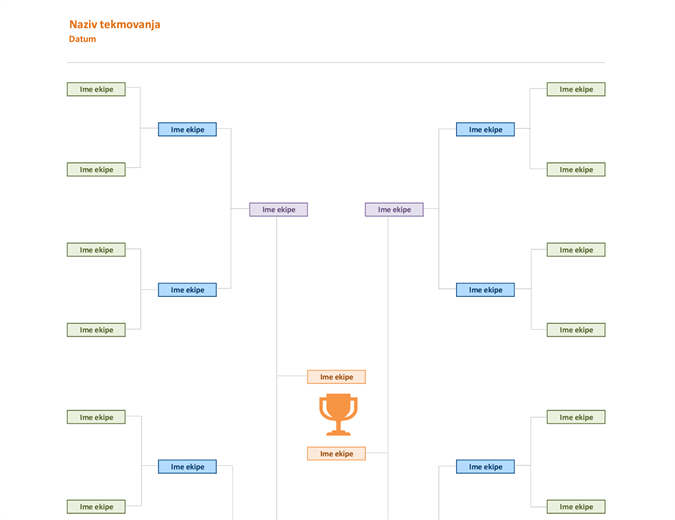
Task: Click the right purple 'Ime ekipe' semifinal box
Action: 394,210
